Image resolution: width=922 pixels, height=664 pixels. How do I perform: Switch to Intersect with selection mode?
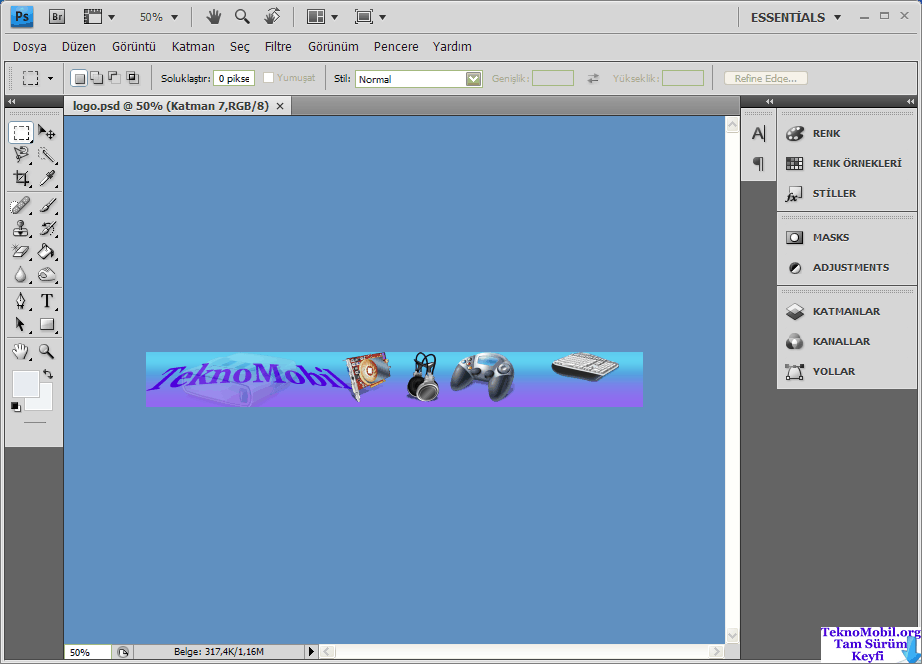tap(132, 78)
